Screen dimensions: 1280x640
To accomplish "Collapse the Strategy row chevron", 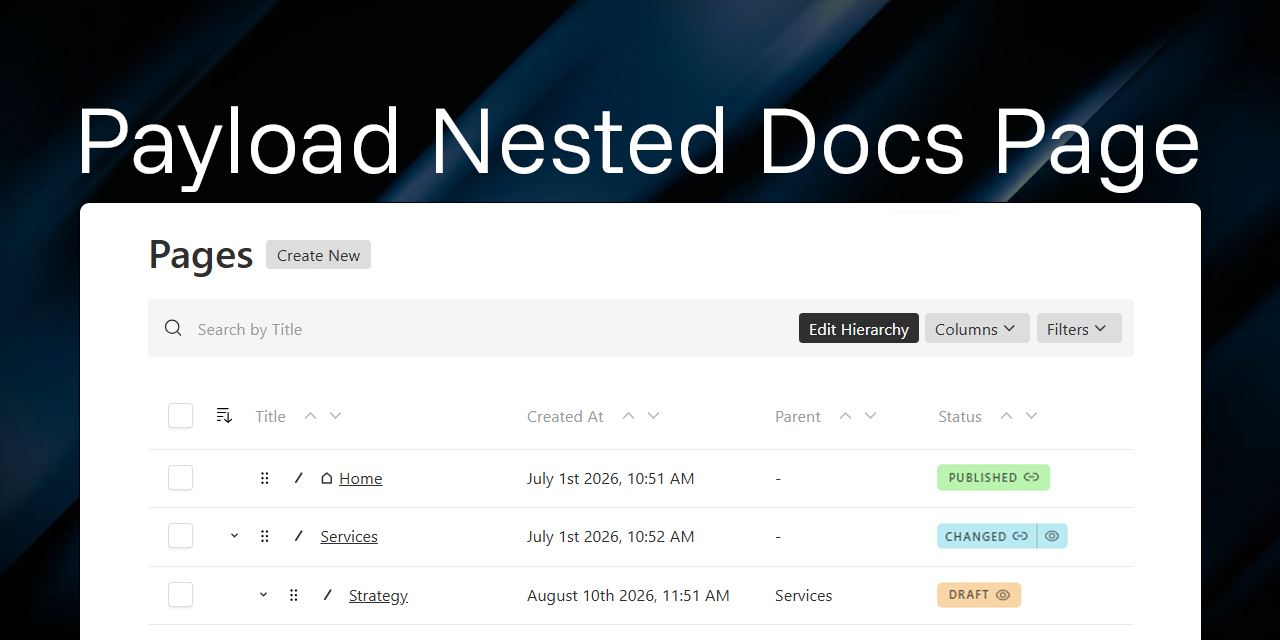I will click(264, 595).
